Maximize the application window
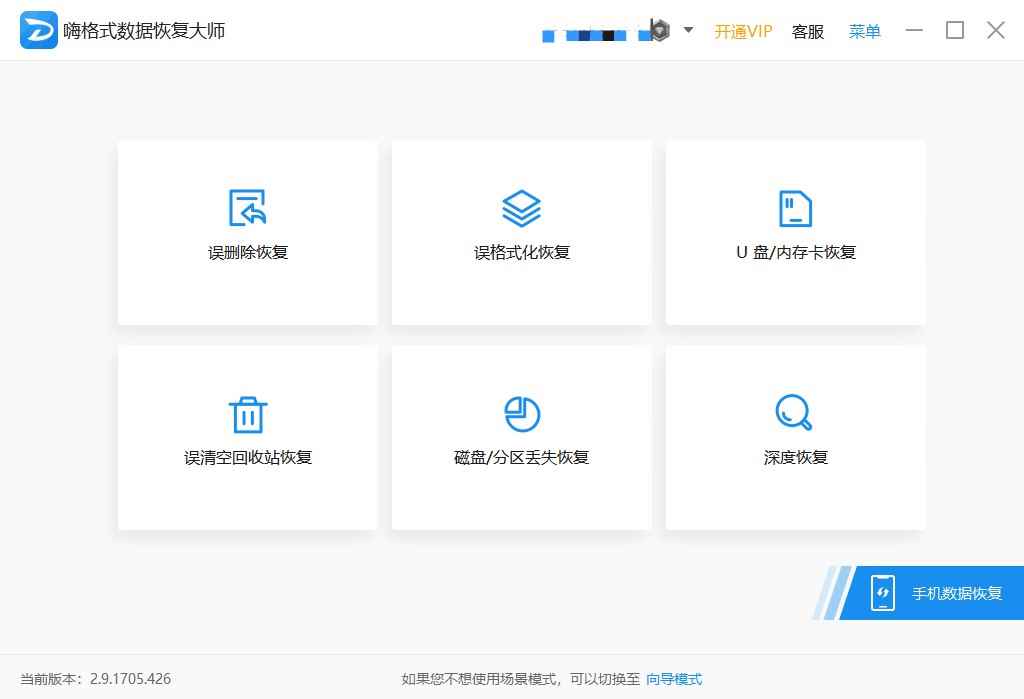 pyautogui.click(x=955, y=30)
